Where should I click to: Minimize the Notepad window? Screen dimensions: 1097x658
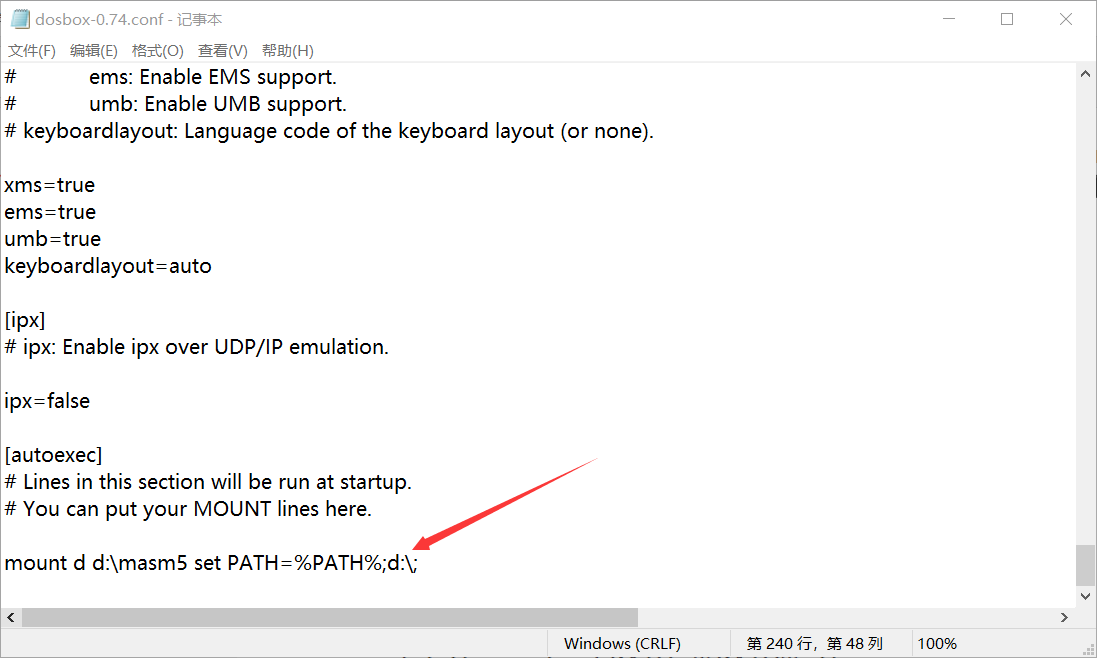click(949, 19)
